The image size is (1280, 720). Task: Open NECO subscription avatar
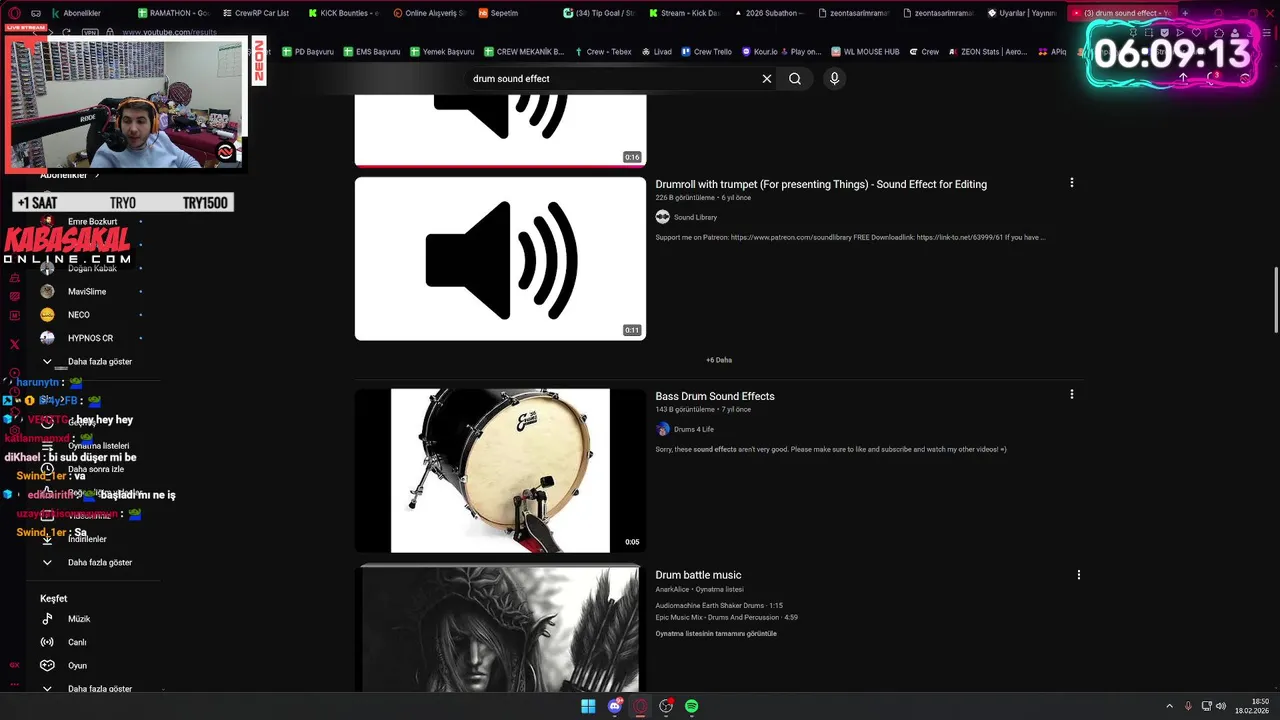click(x=47, y=315)
